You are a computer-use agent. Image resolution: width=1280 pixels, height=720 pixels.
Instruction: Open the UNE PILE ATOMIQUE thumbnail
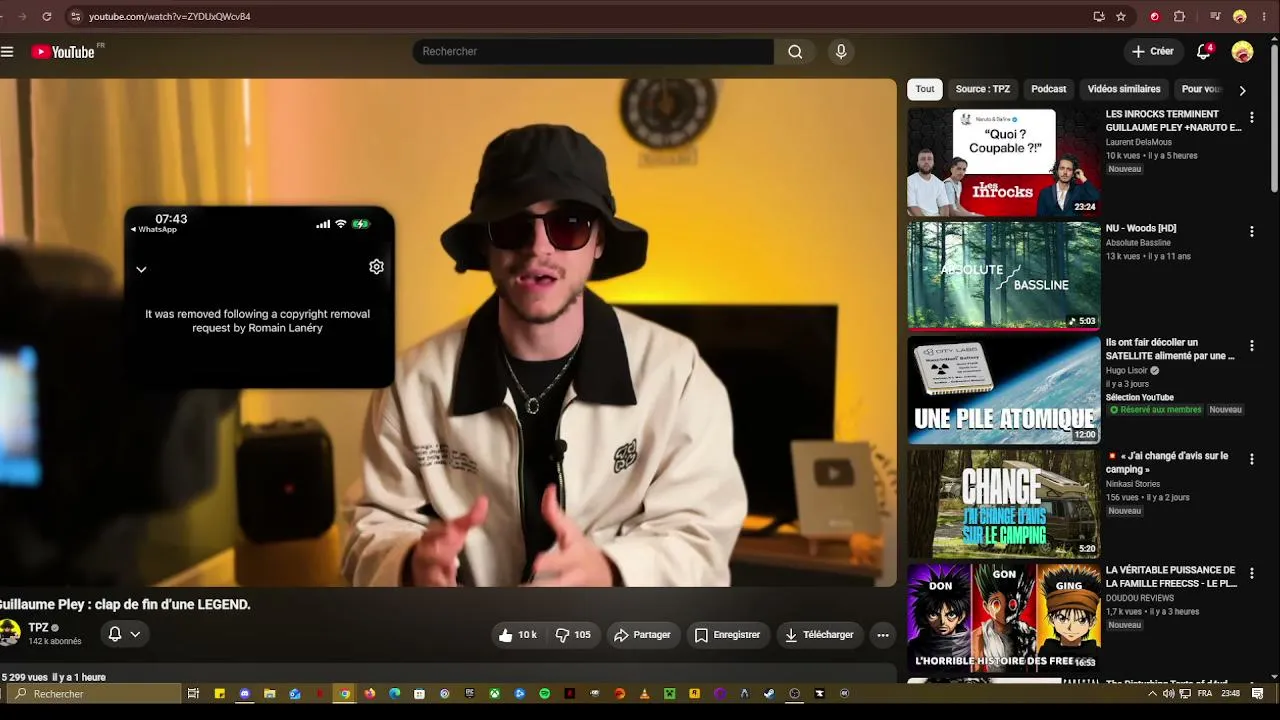[x=1003, y=390]
